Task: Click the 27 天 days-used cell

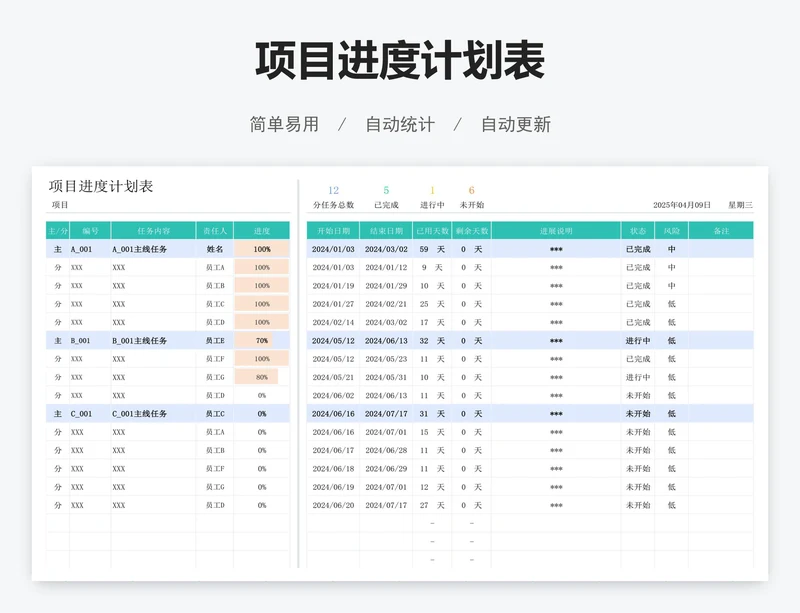Action: (432, 505)
